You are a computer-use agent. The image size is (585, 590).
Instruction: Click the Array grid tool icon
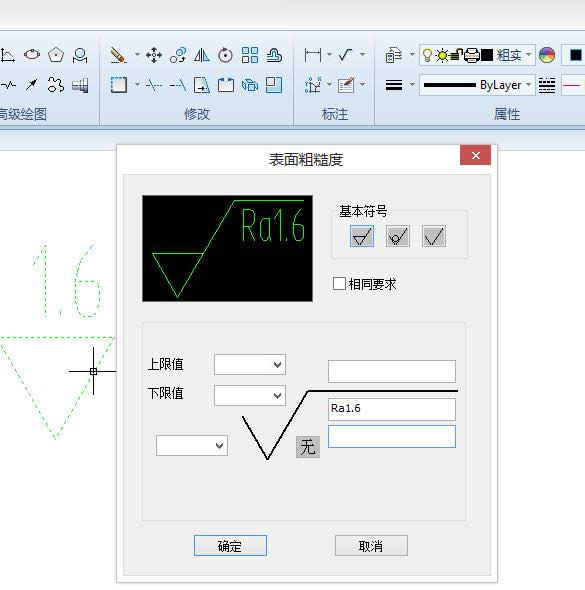coord(250,55)
